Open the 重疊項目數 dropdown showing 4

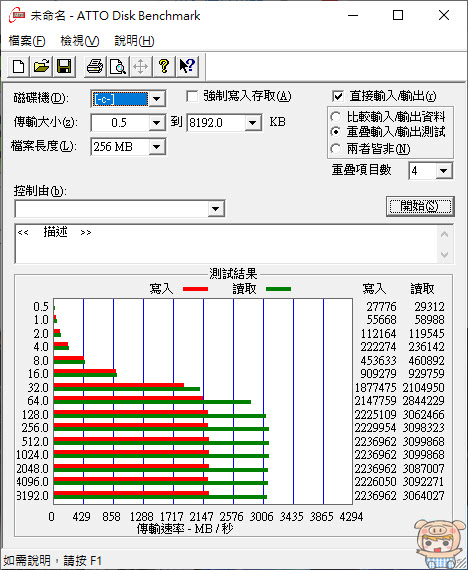pyautogui.click(x=444, y=170)
